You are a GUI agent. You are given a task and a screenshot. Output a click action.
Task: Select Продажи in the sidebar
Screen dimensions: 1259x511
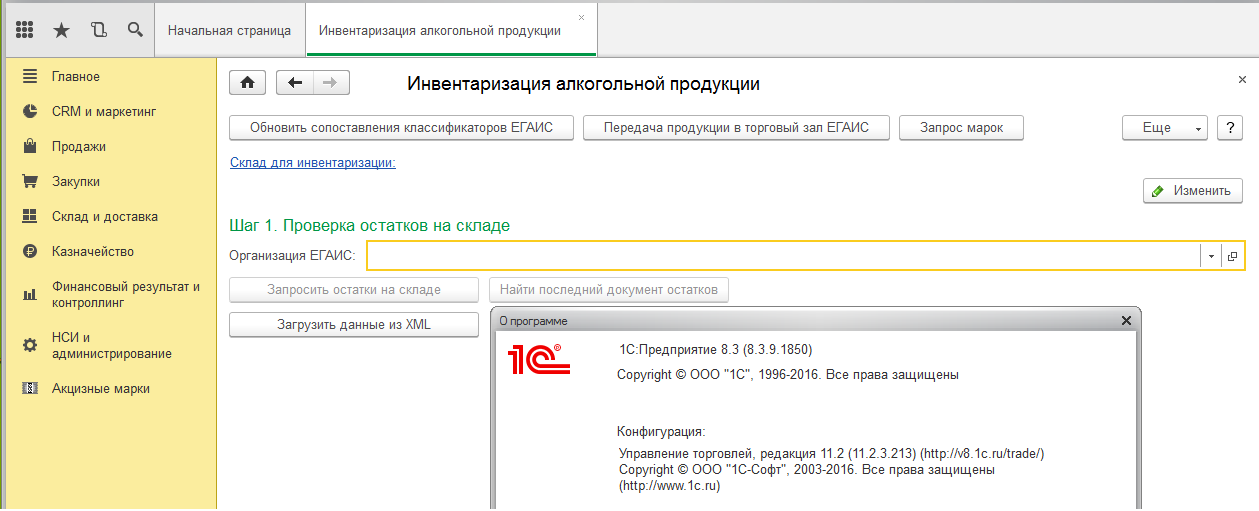click(79, 147)
